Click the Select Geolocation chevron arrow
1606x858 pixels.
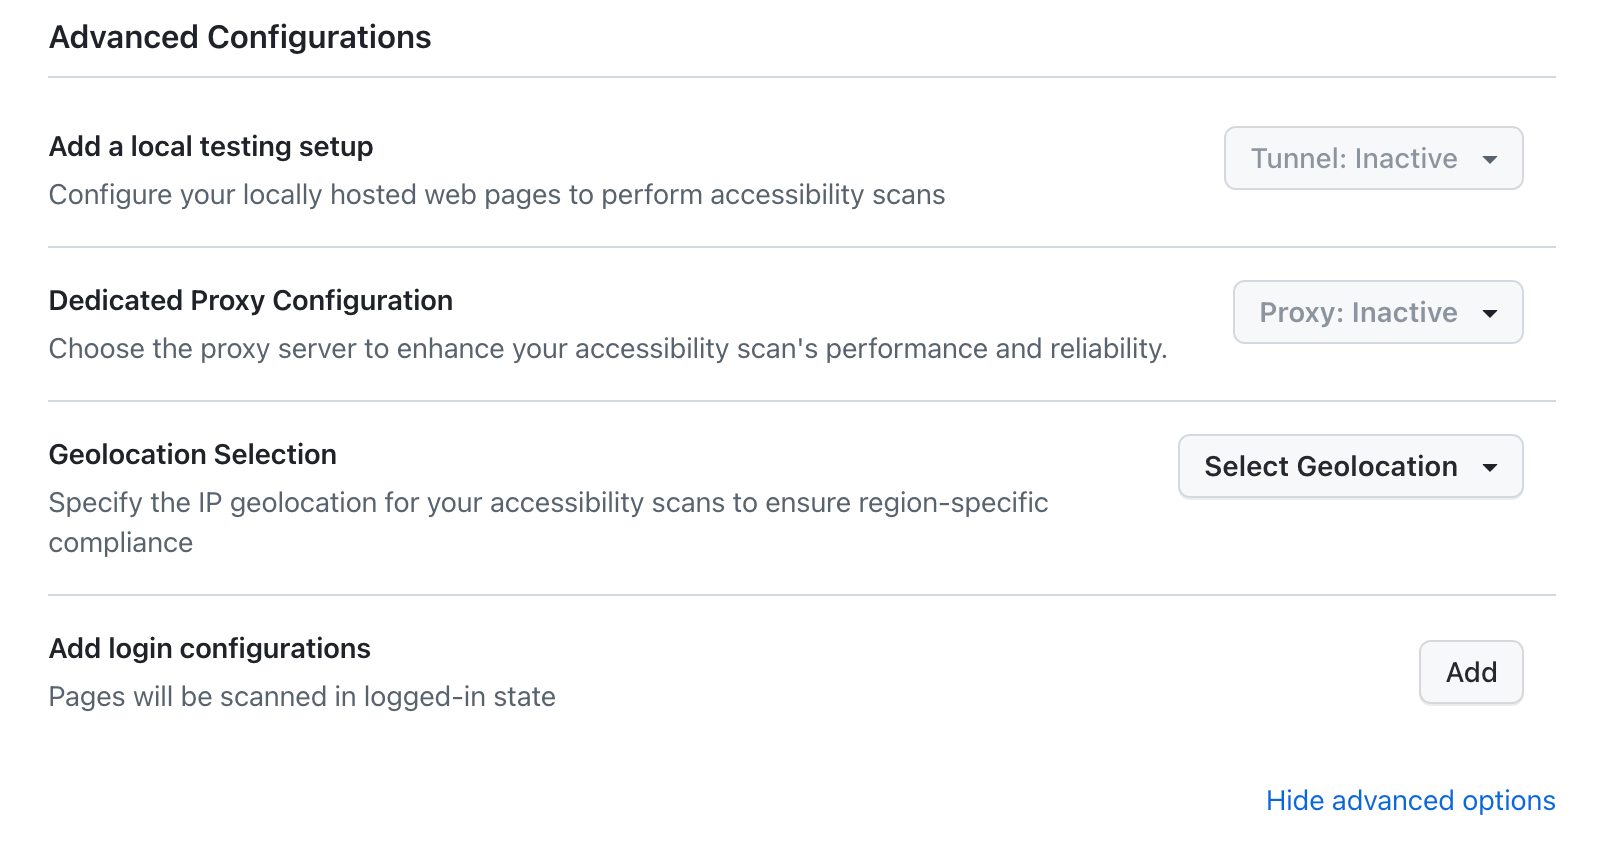point(1491,466)
